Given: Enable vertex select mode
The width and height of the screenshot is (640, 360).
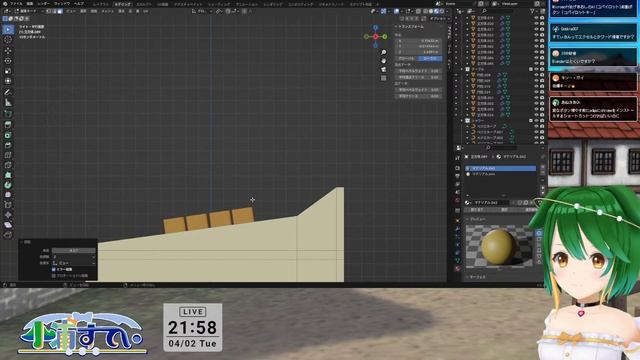Looking at the screenshot, I should click(x=49, y=11).
